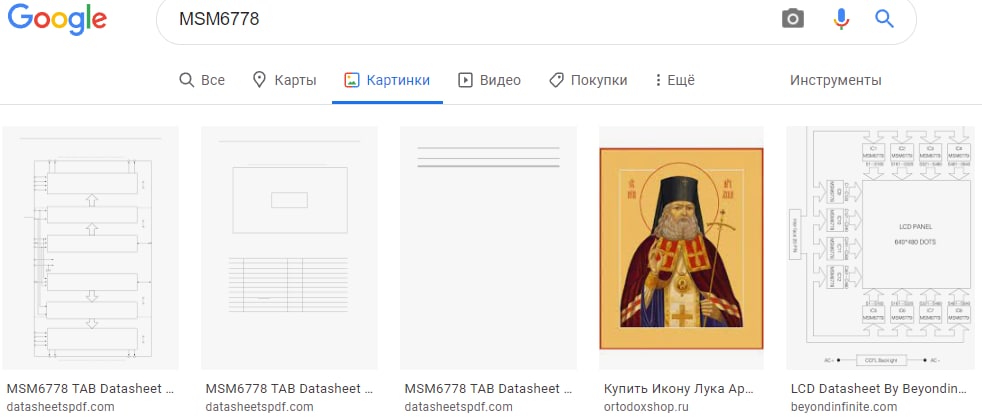Switch to the Все tab
This screenshot has width=982, height=417.
point(202,80)
